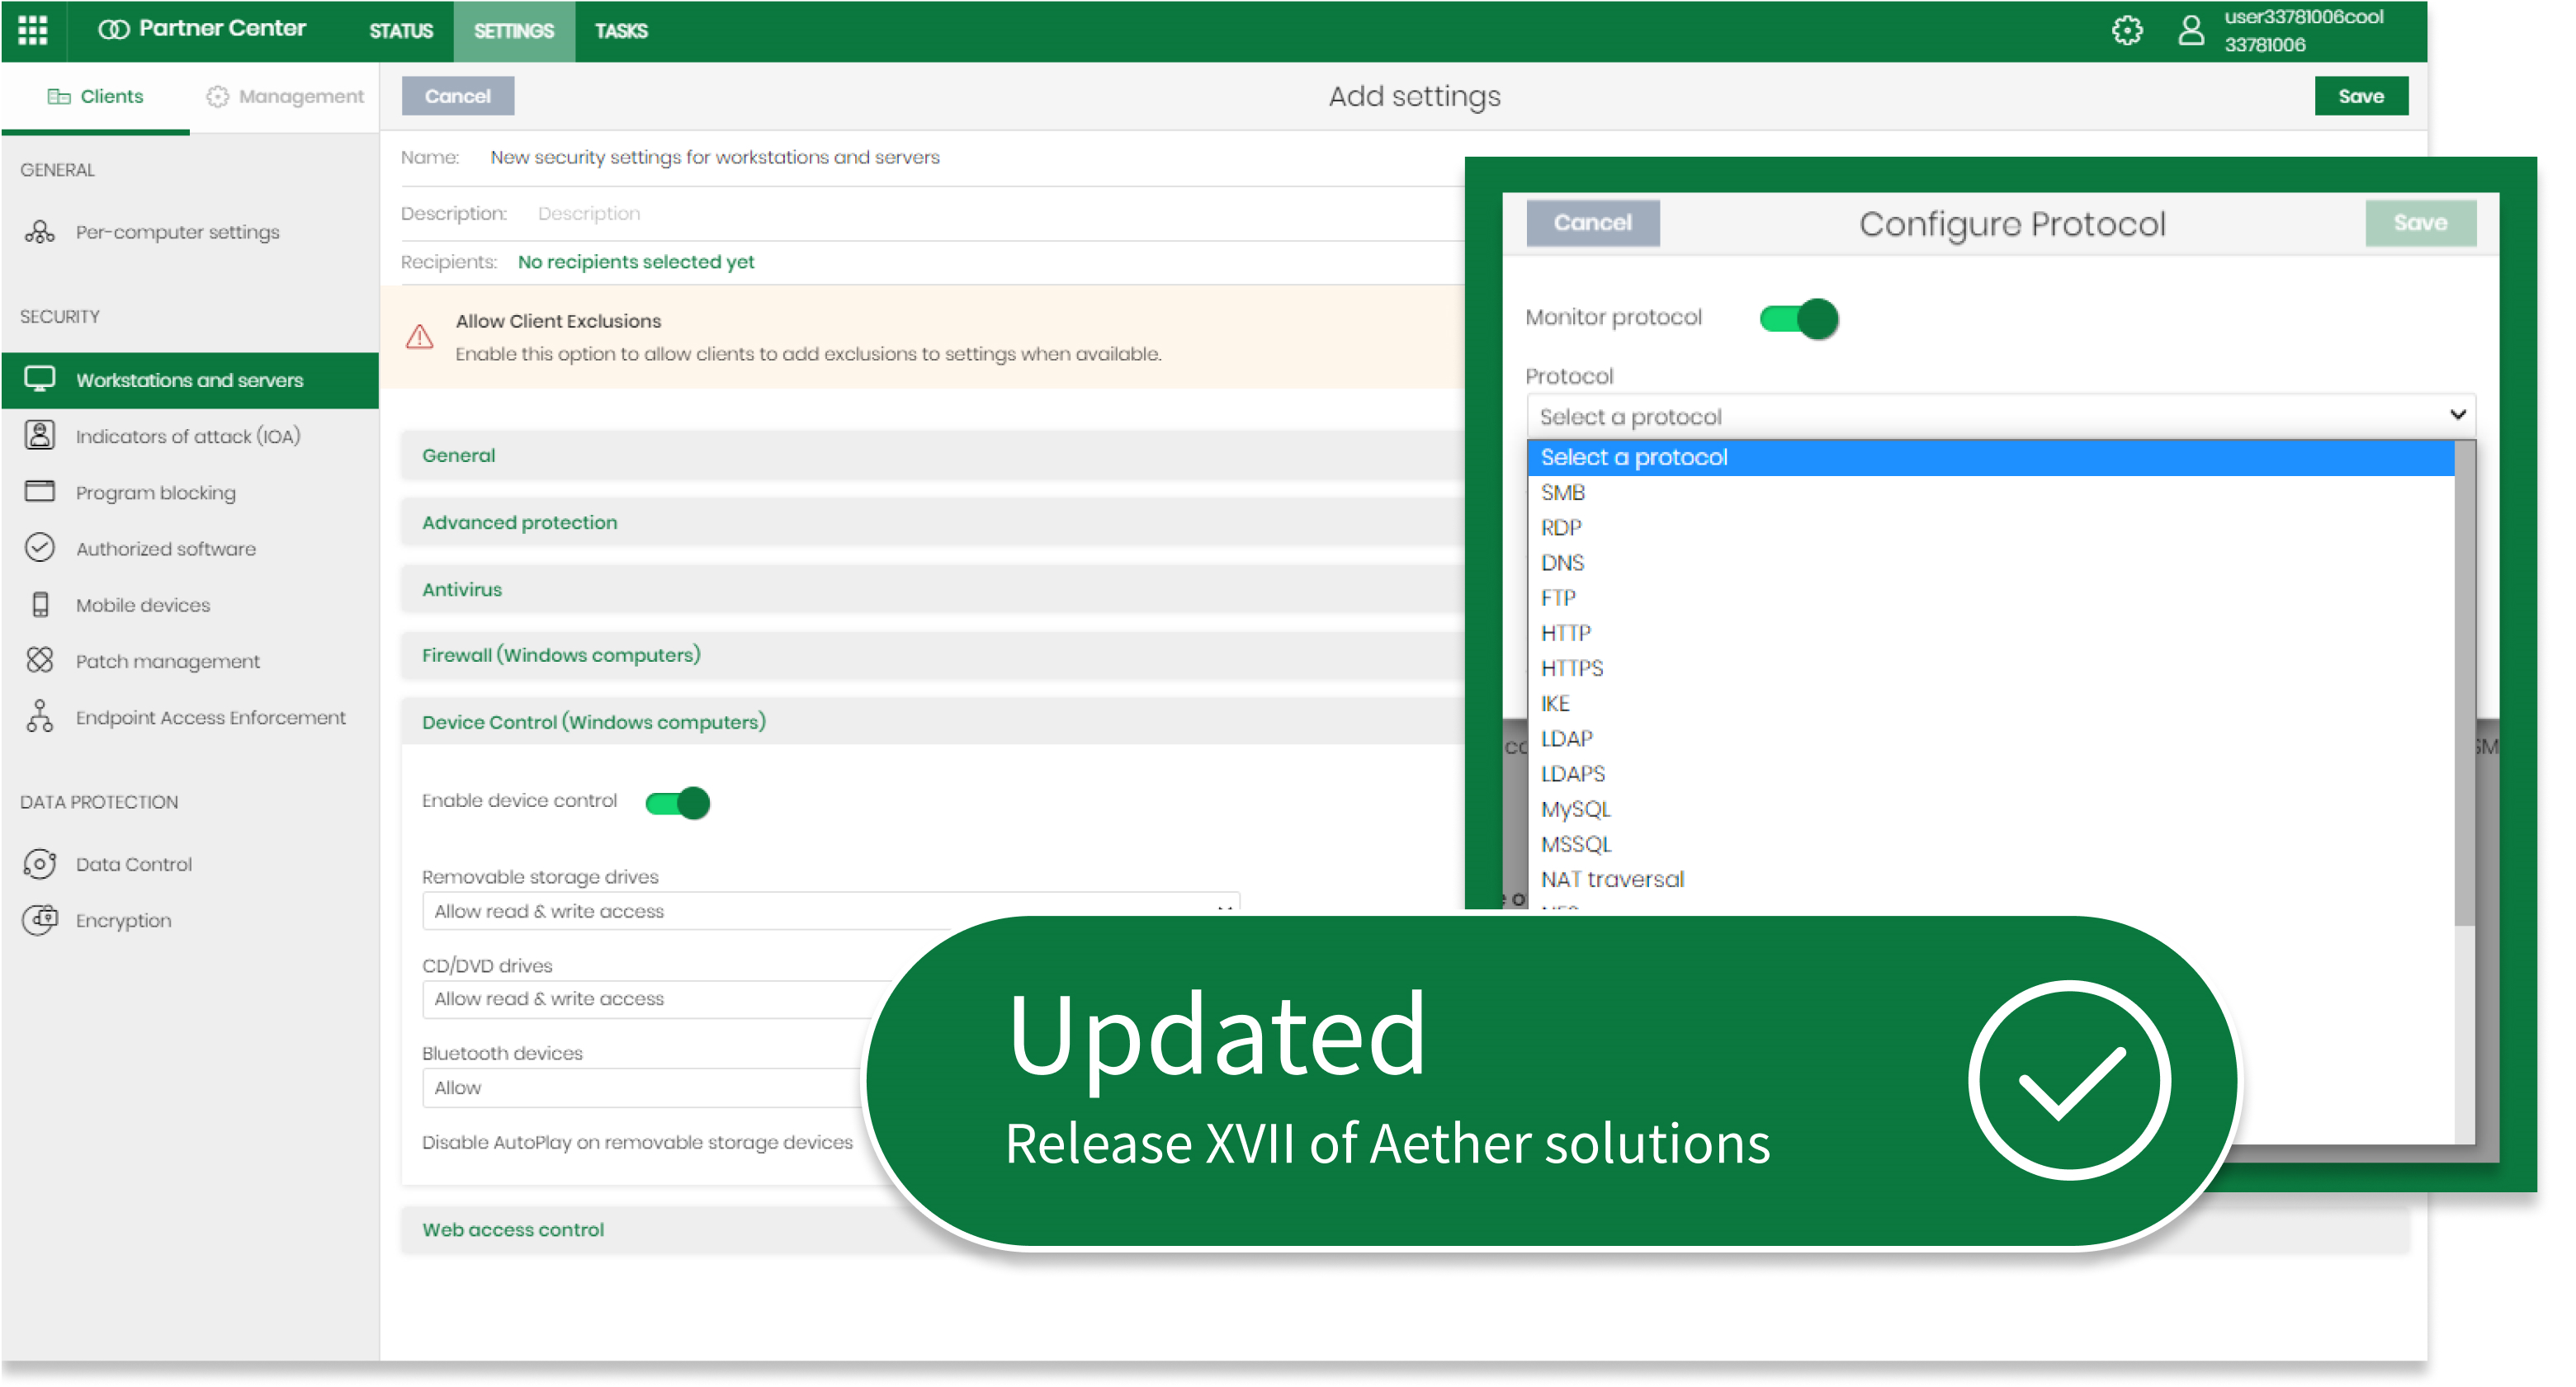Click the Authorized software checkmark icon
Screen dimensions: 2576x1387
(40, 547)
